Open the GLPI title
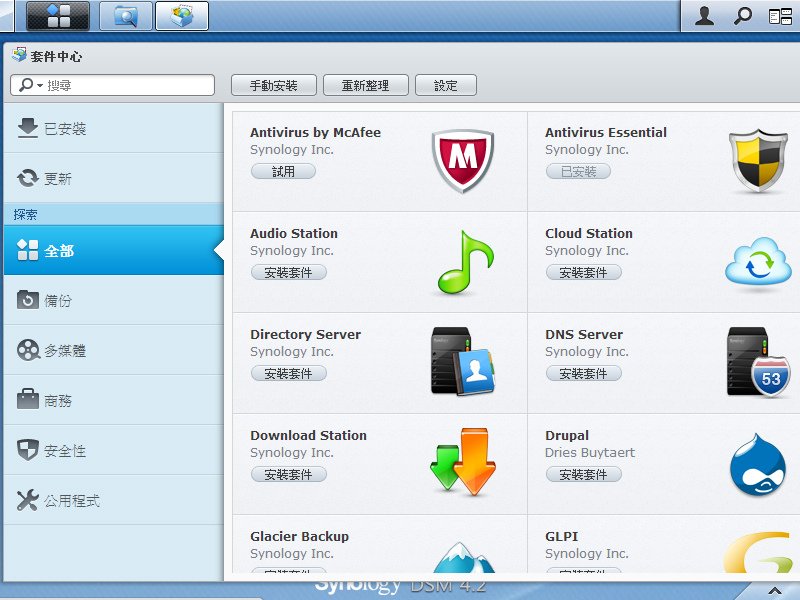Viewport: 800px width, 600px height. point(561,537)
